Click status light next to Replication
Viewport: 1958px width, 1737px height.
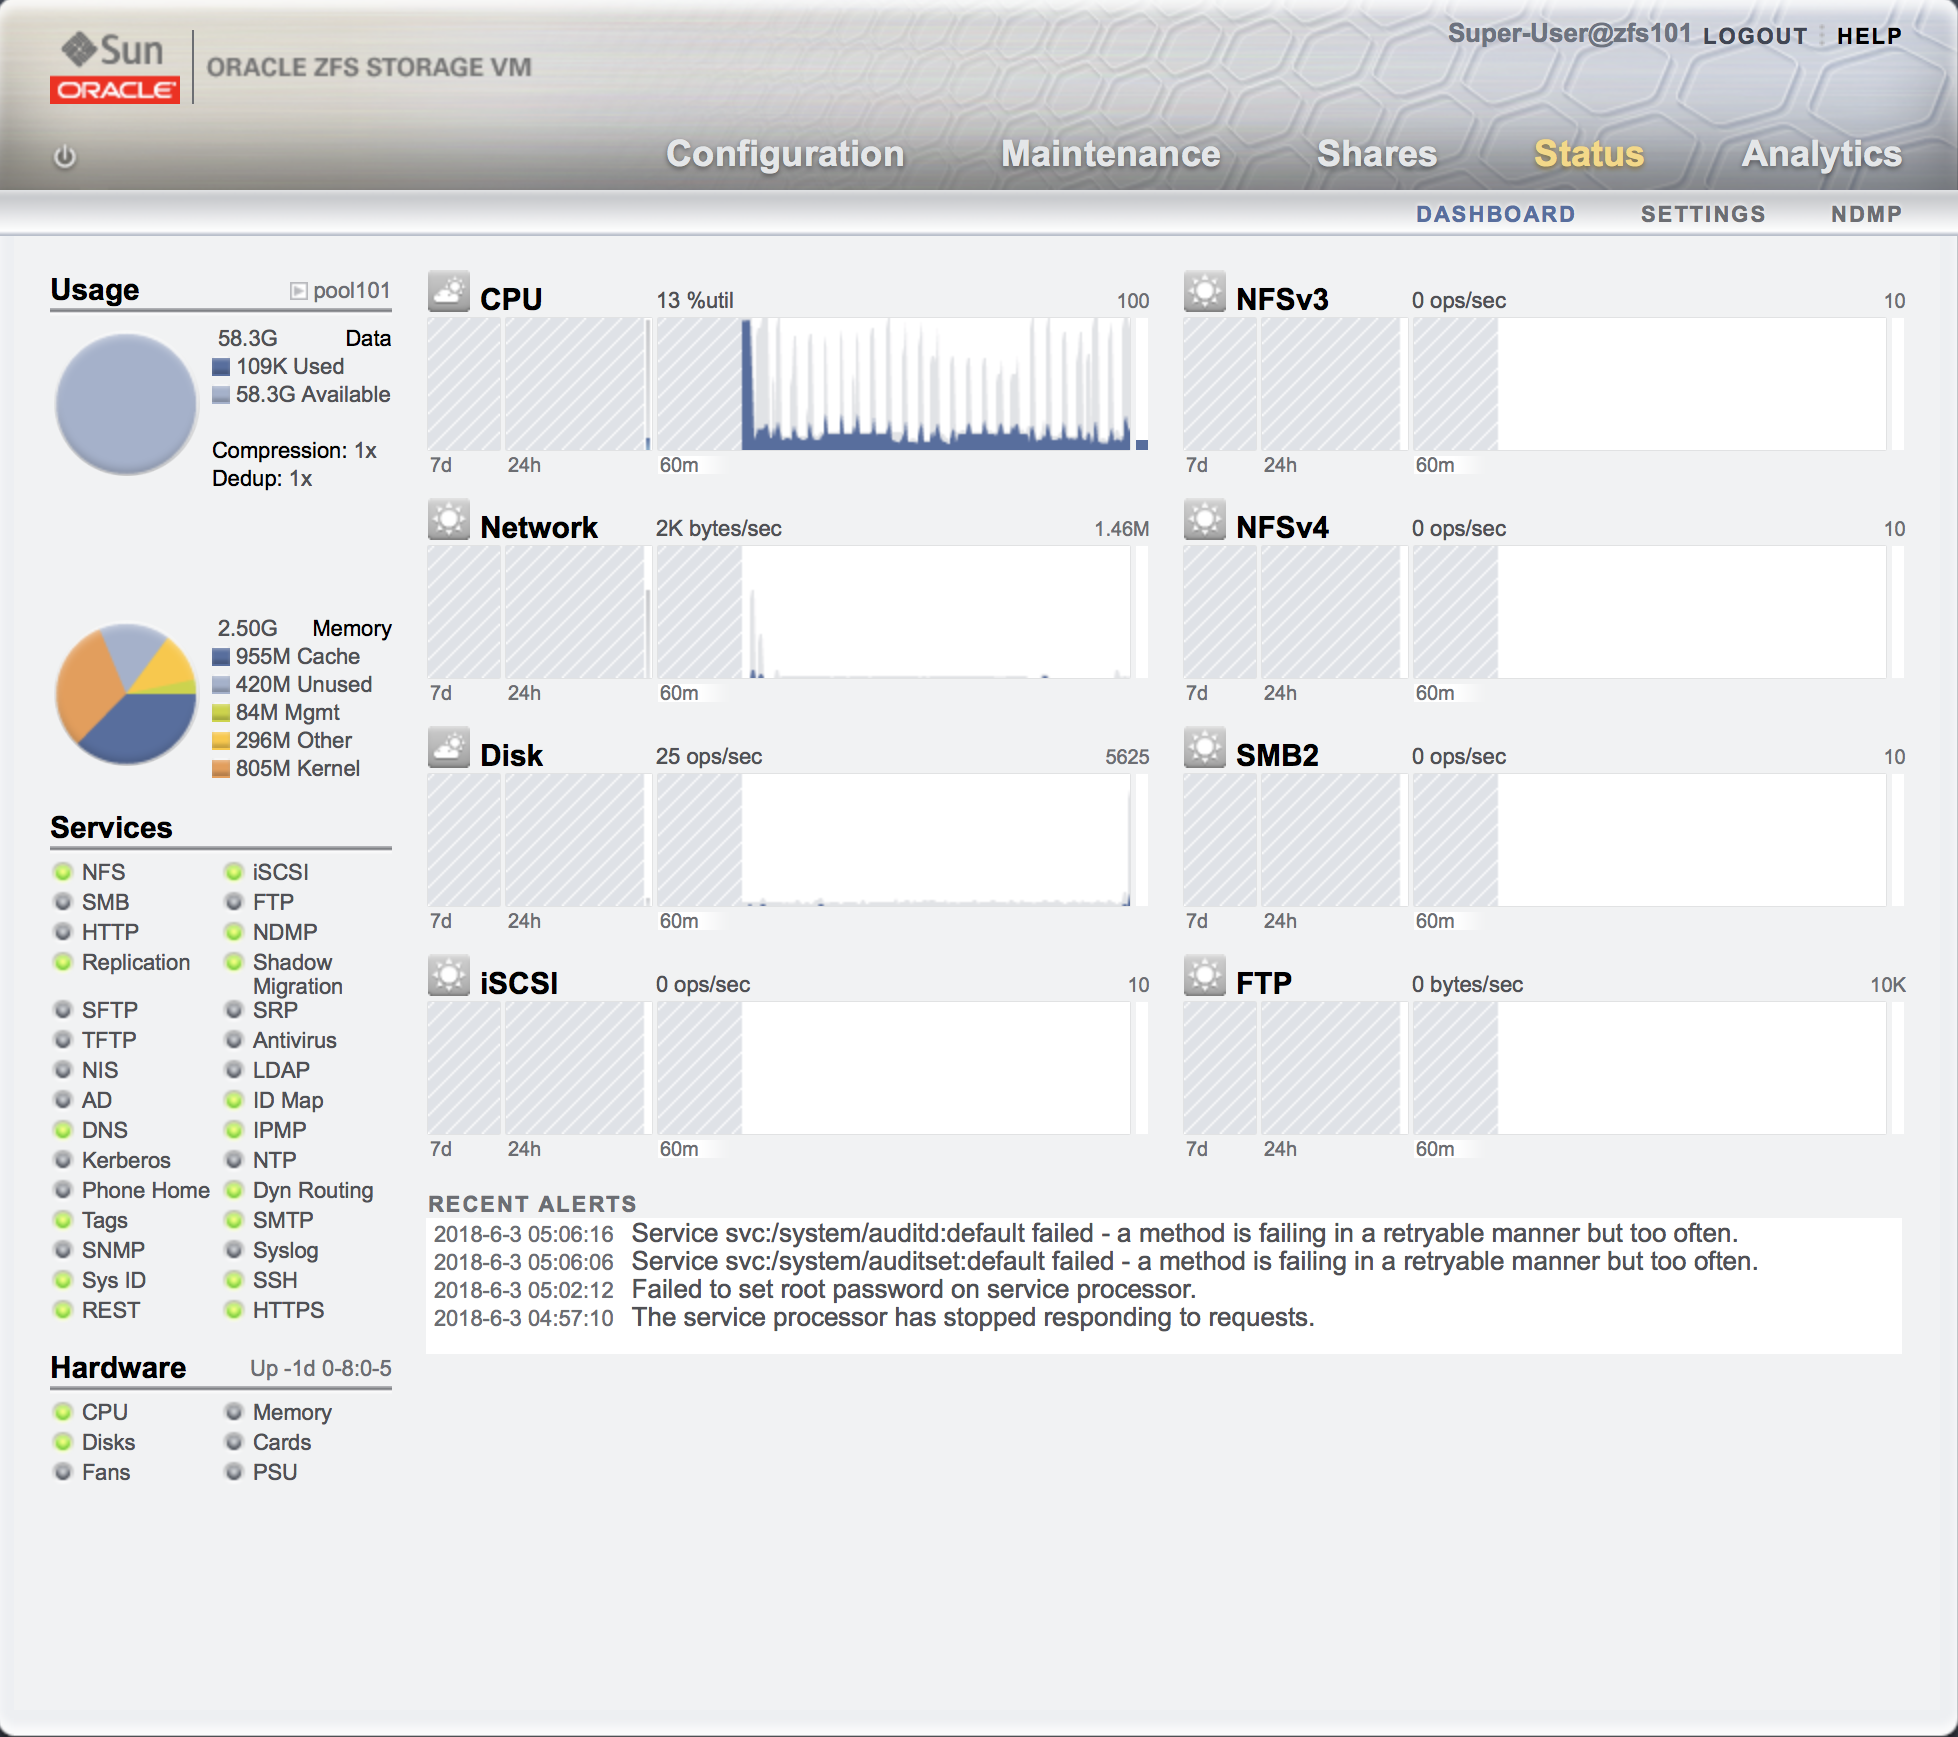[63, 962]
